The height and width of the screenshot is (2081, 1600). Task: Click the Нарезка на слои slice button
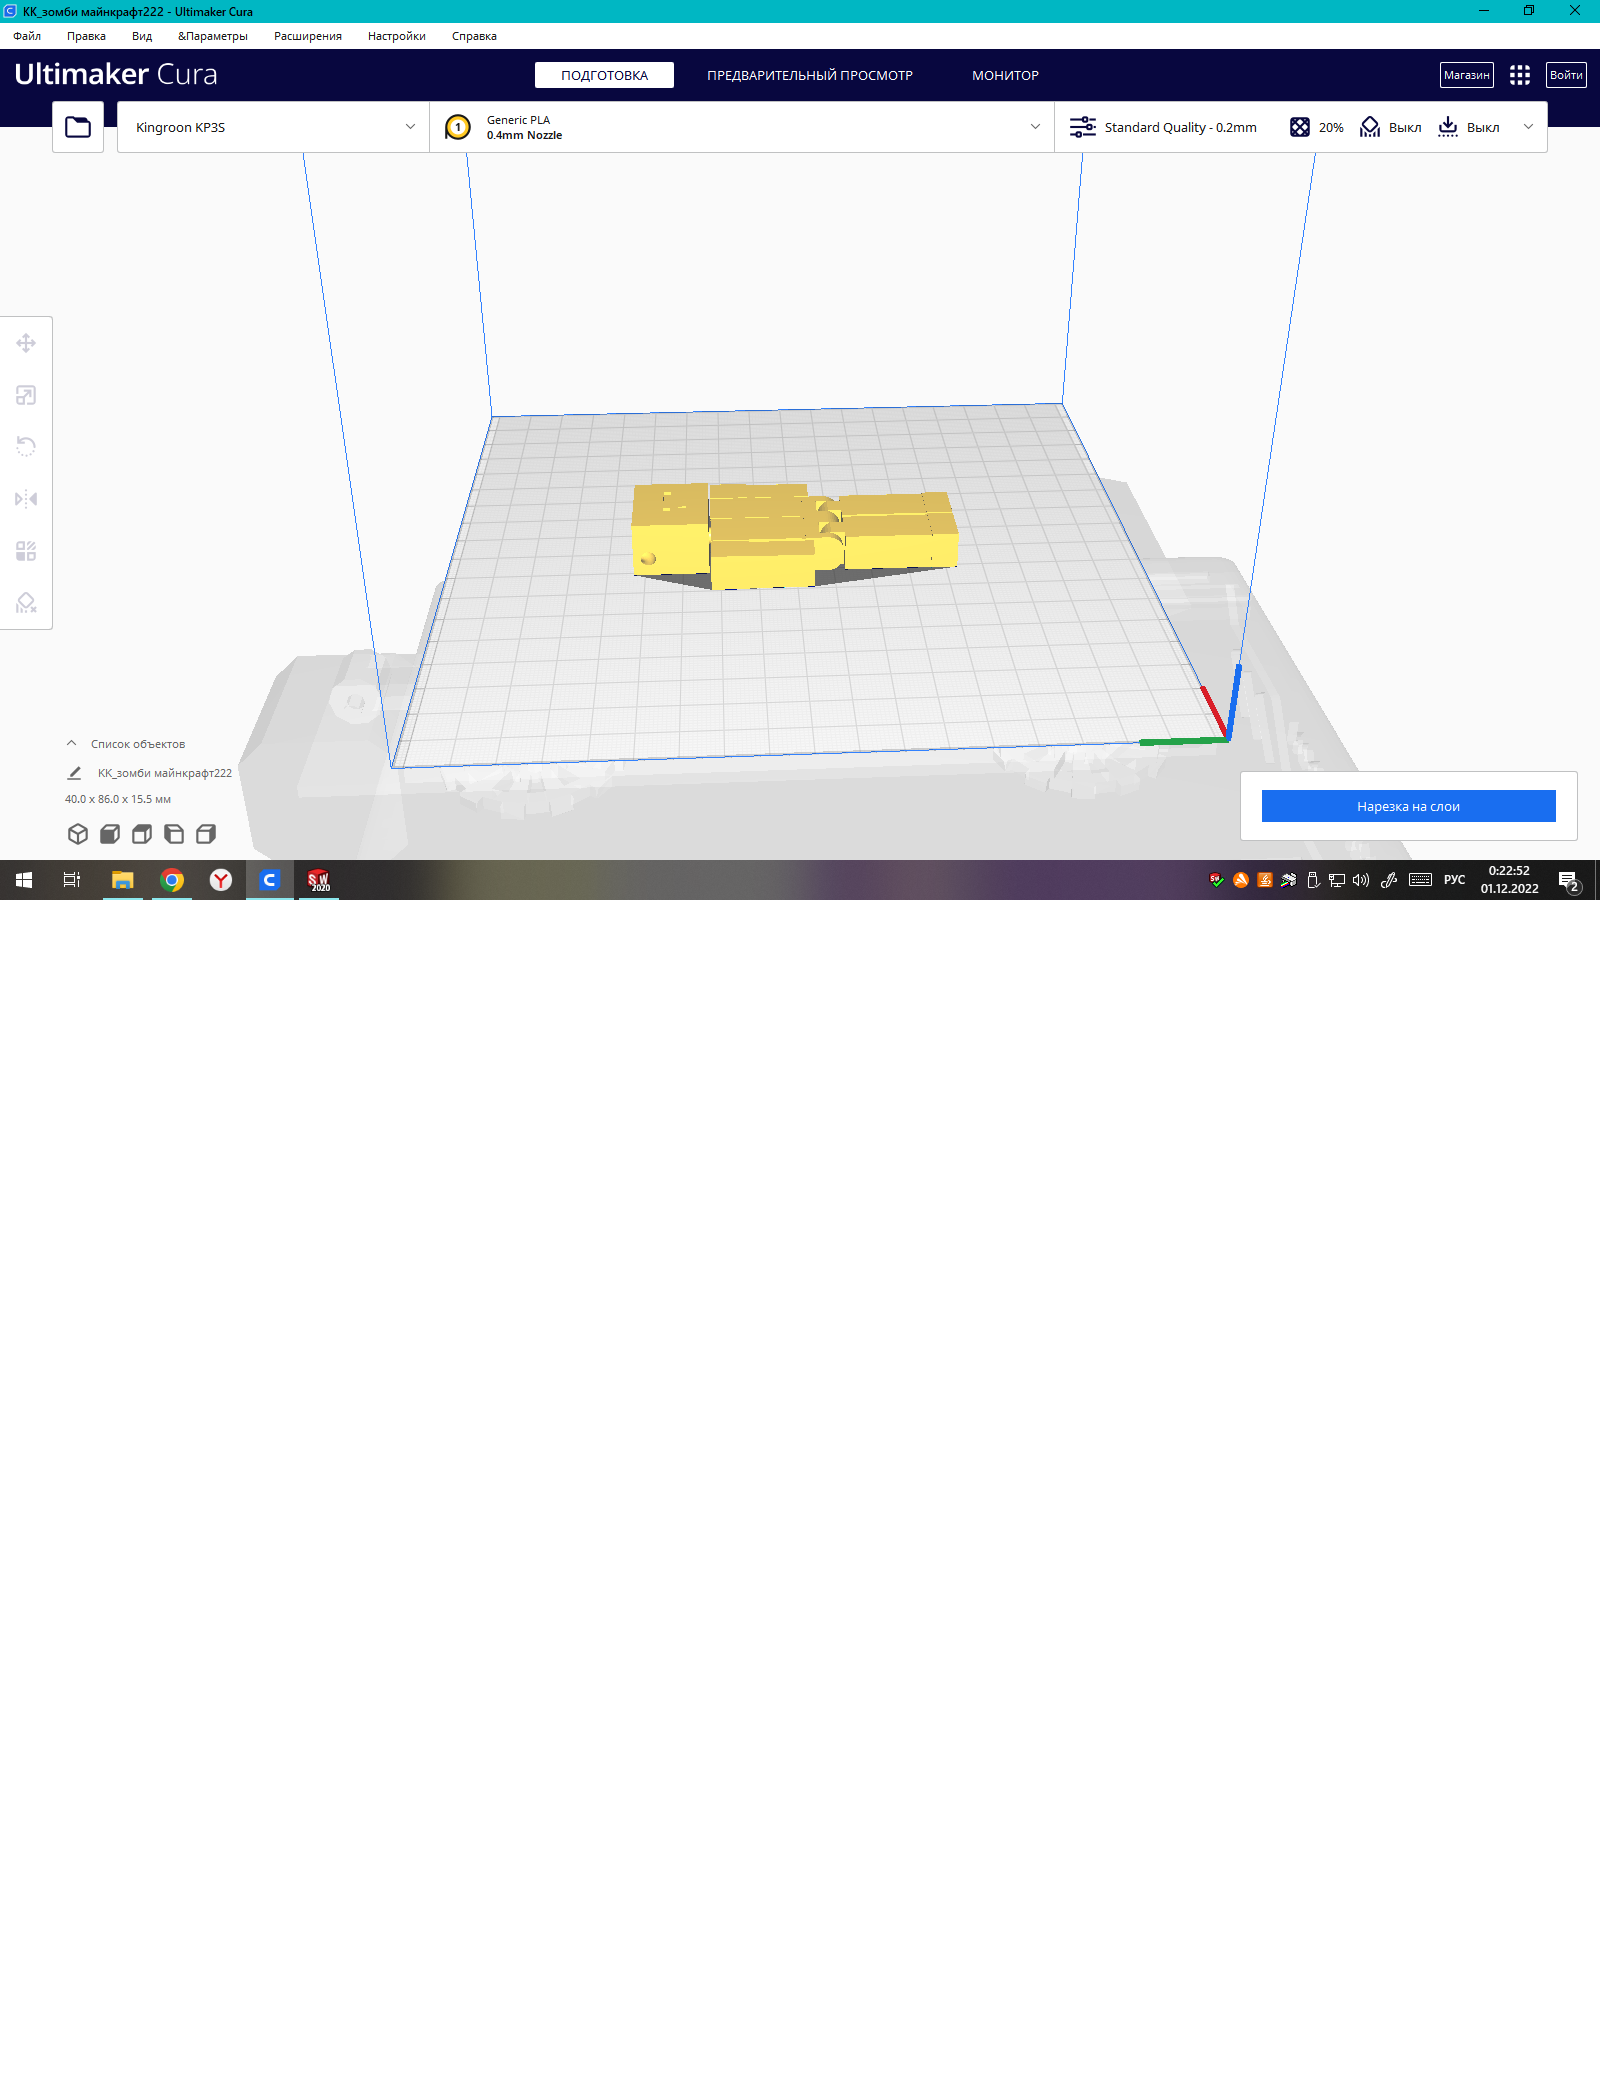(x=1408, y=806)
